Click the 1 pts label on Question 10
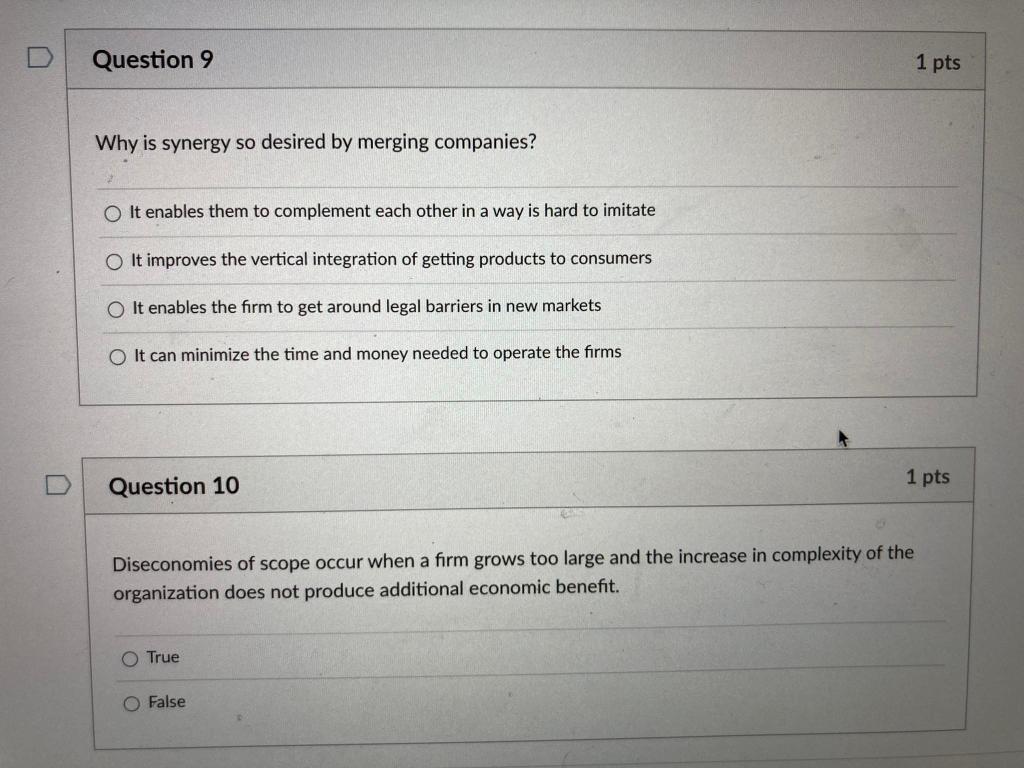1024x768 pixels. coord(929,477)
